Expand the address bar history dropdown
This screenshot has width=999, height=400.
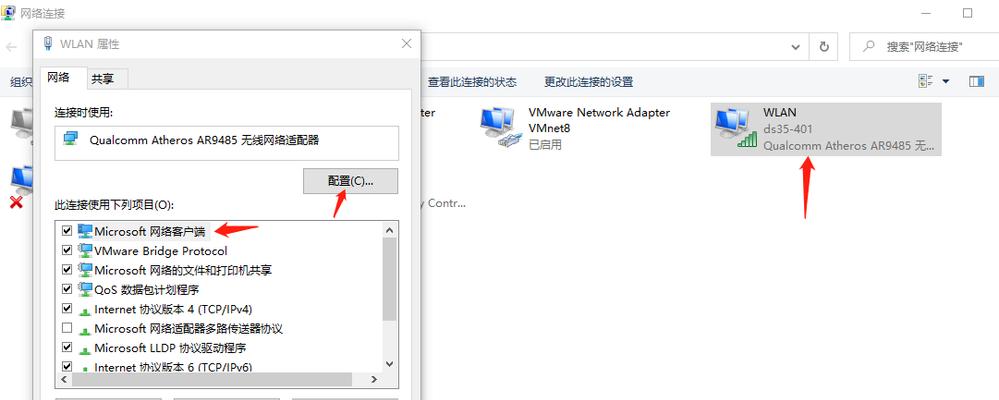(796, 47)
